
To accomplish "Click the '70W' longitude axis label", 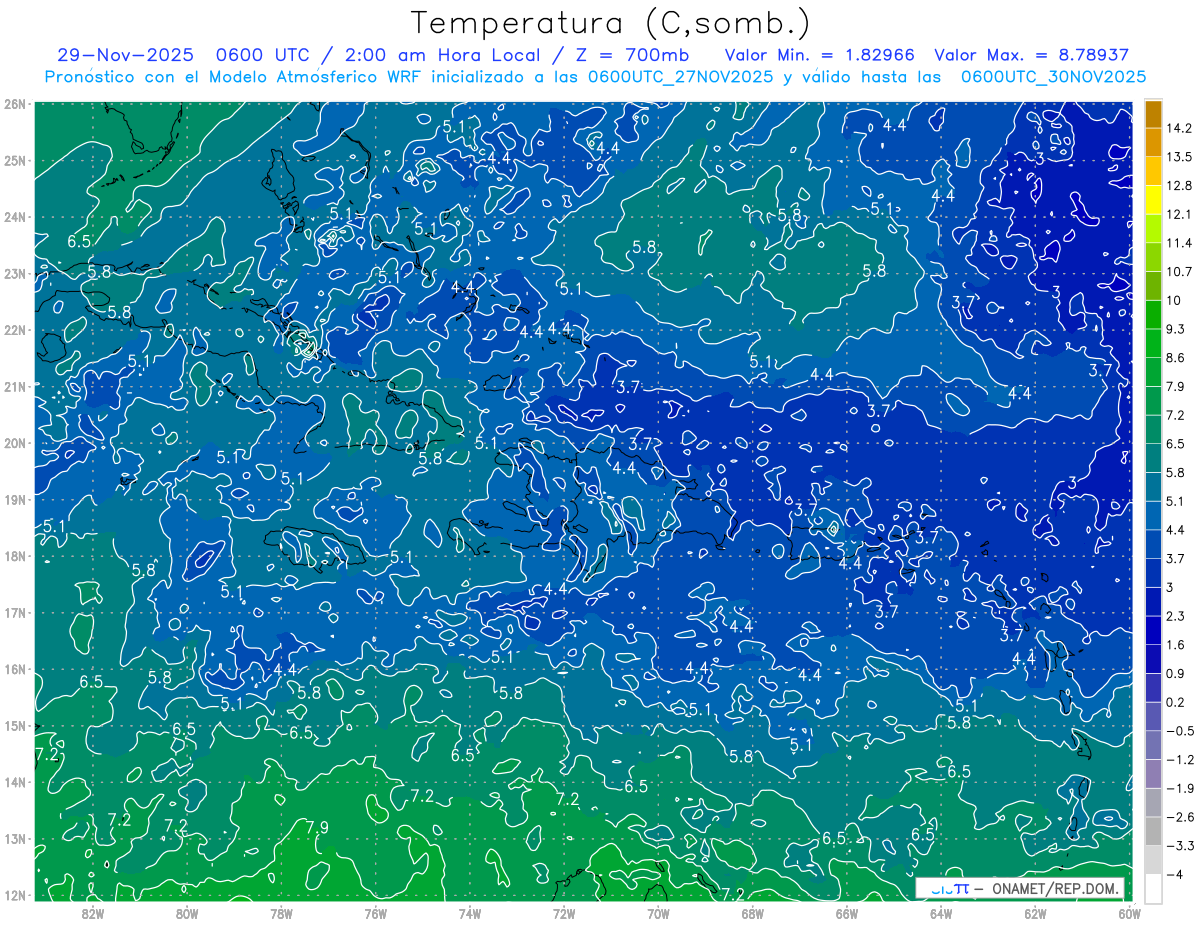I will (x=658, y=913).
